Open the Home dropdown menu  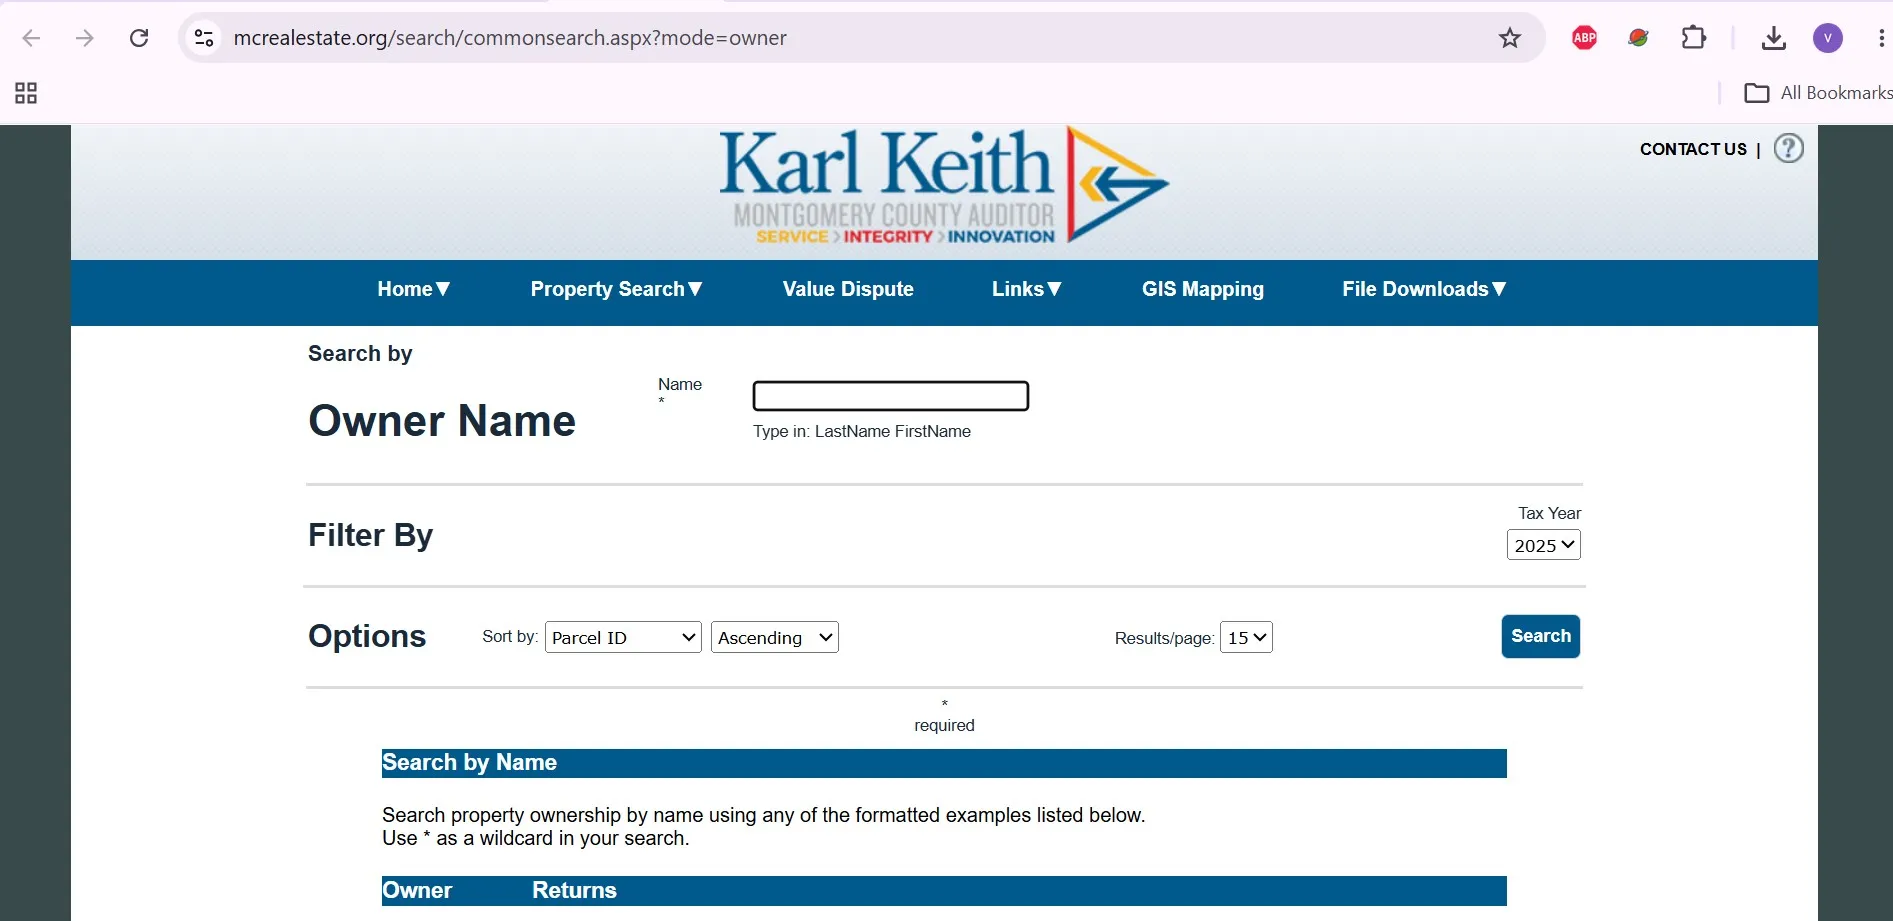pyautogui.click(x=414, y=289)
